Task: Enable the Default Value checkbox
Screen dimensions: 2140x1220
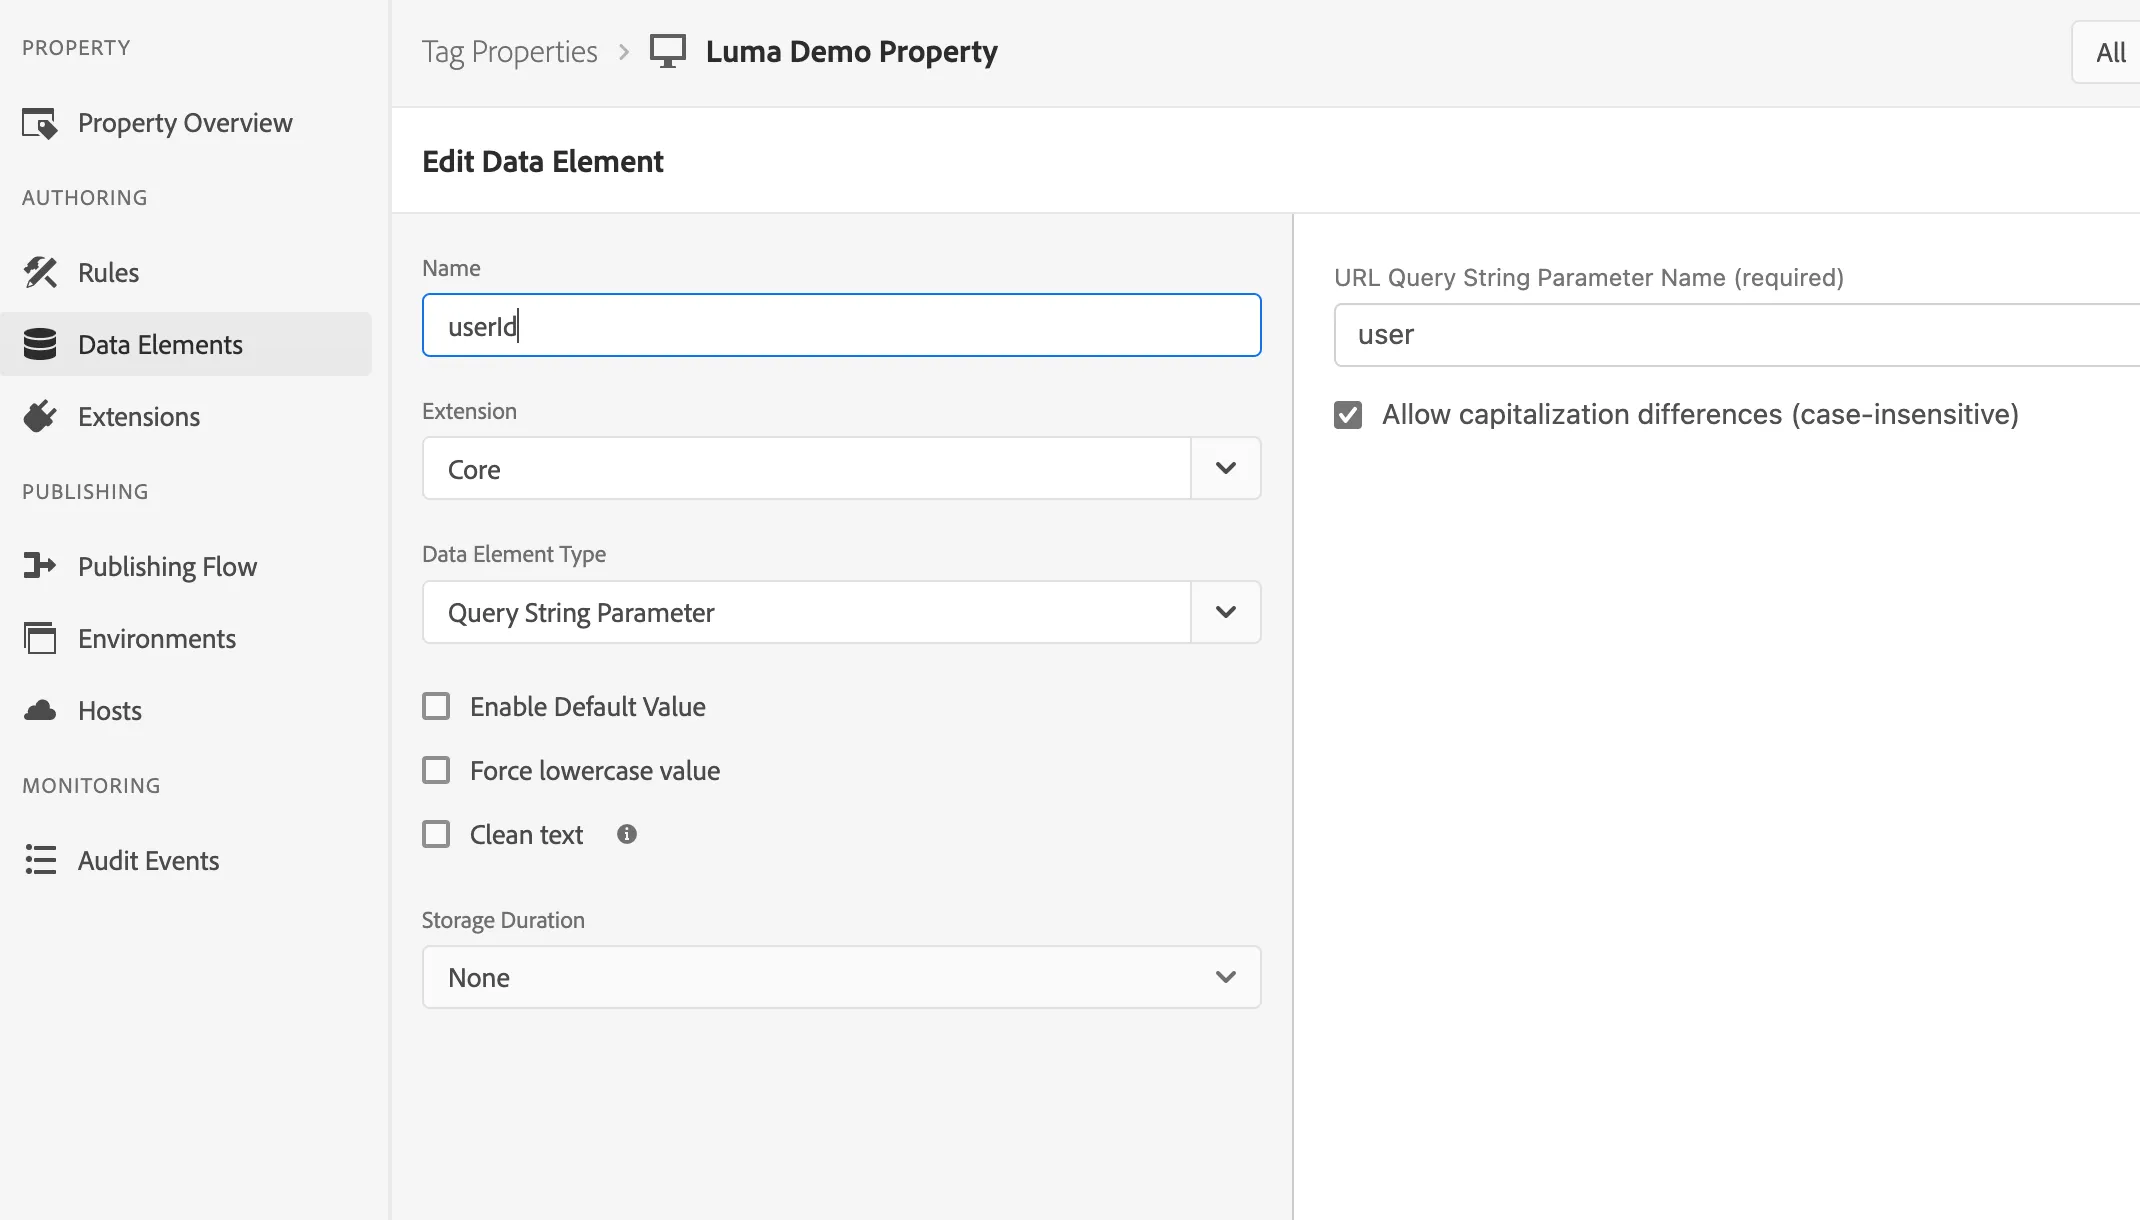Action: click(436, 706)
